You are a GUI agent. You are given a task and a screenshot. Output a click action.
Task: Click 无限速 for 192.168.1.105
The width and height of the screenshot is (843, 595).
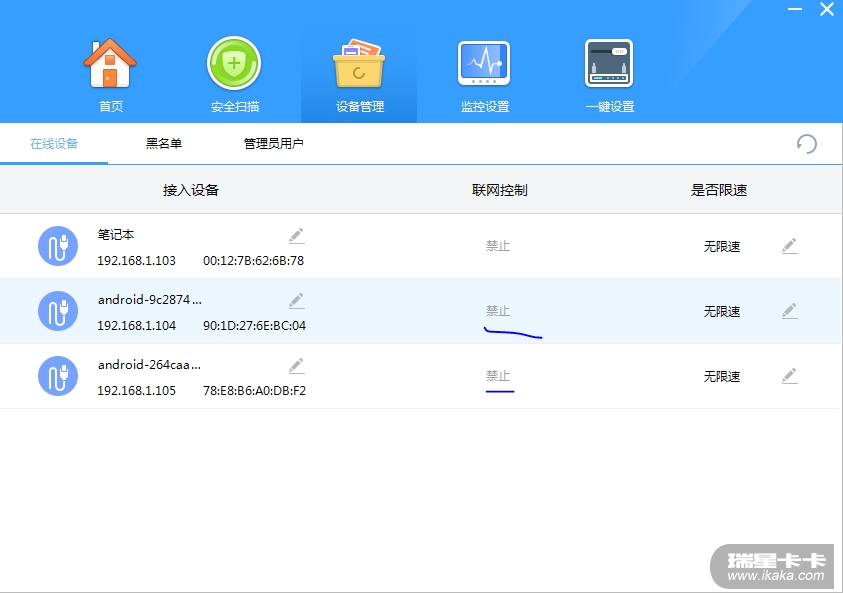[x=722, y=377]
